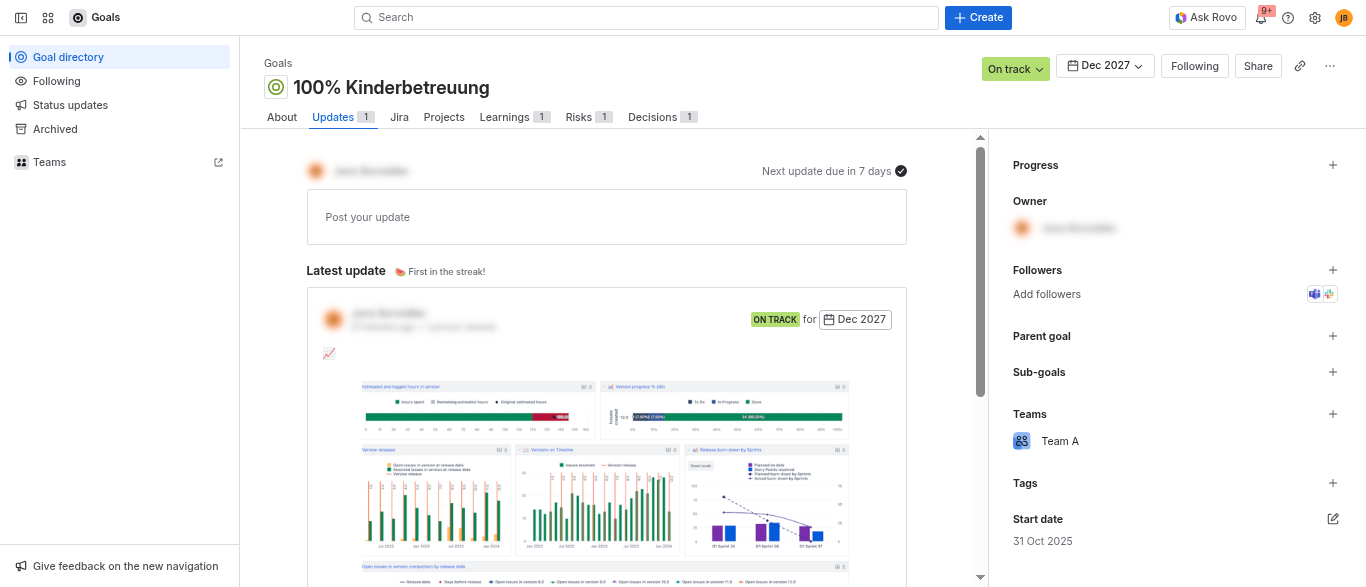Collapse the sidebar using the top-left panel icon
The height and width of the screenshot is (587, 1366).
tap(21, 18)
